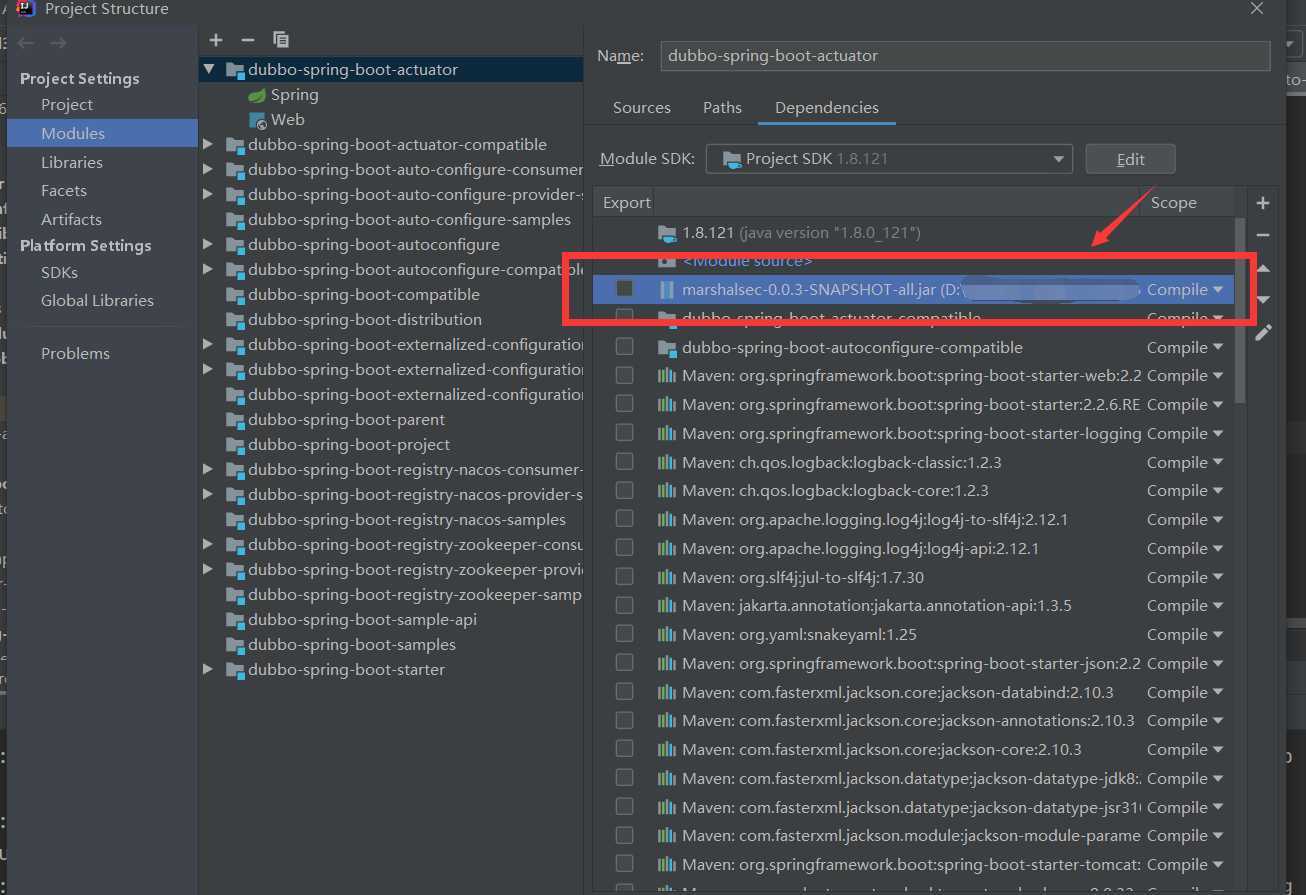Click the dubbo-spring-boot-starter module folder icon
The width and height of the screenshot is (1306, 895).
tap(235, 670)
